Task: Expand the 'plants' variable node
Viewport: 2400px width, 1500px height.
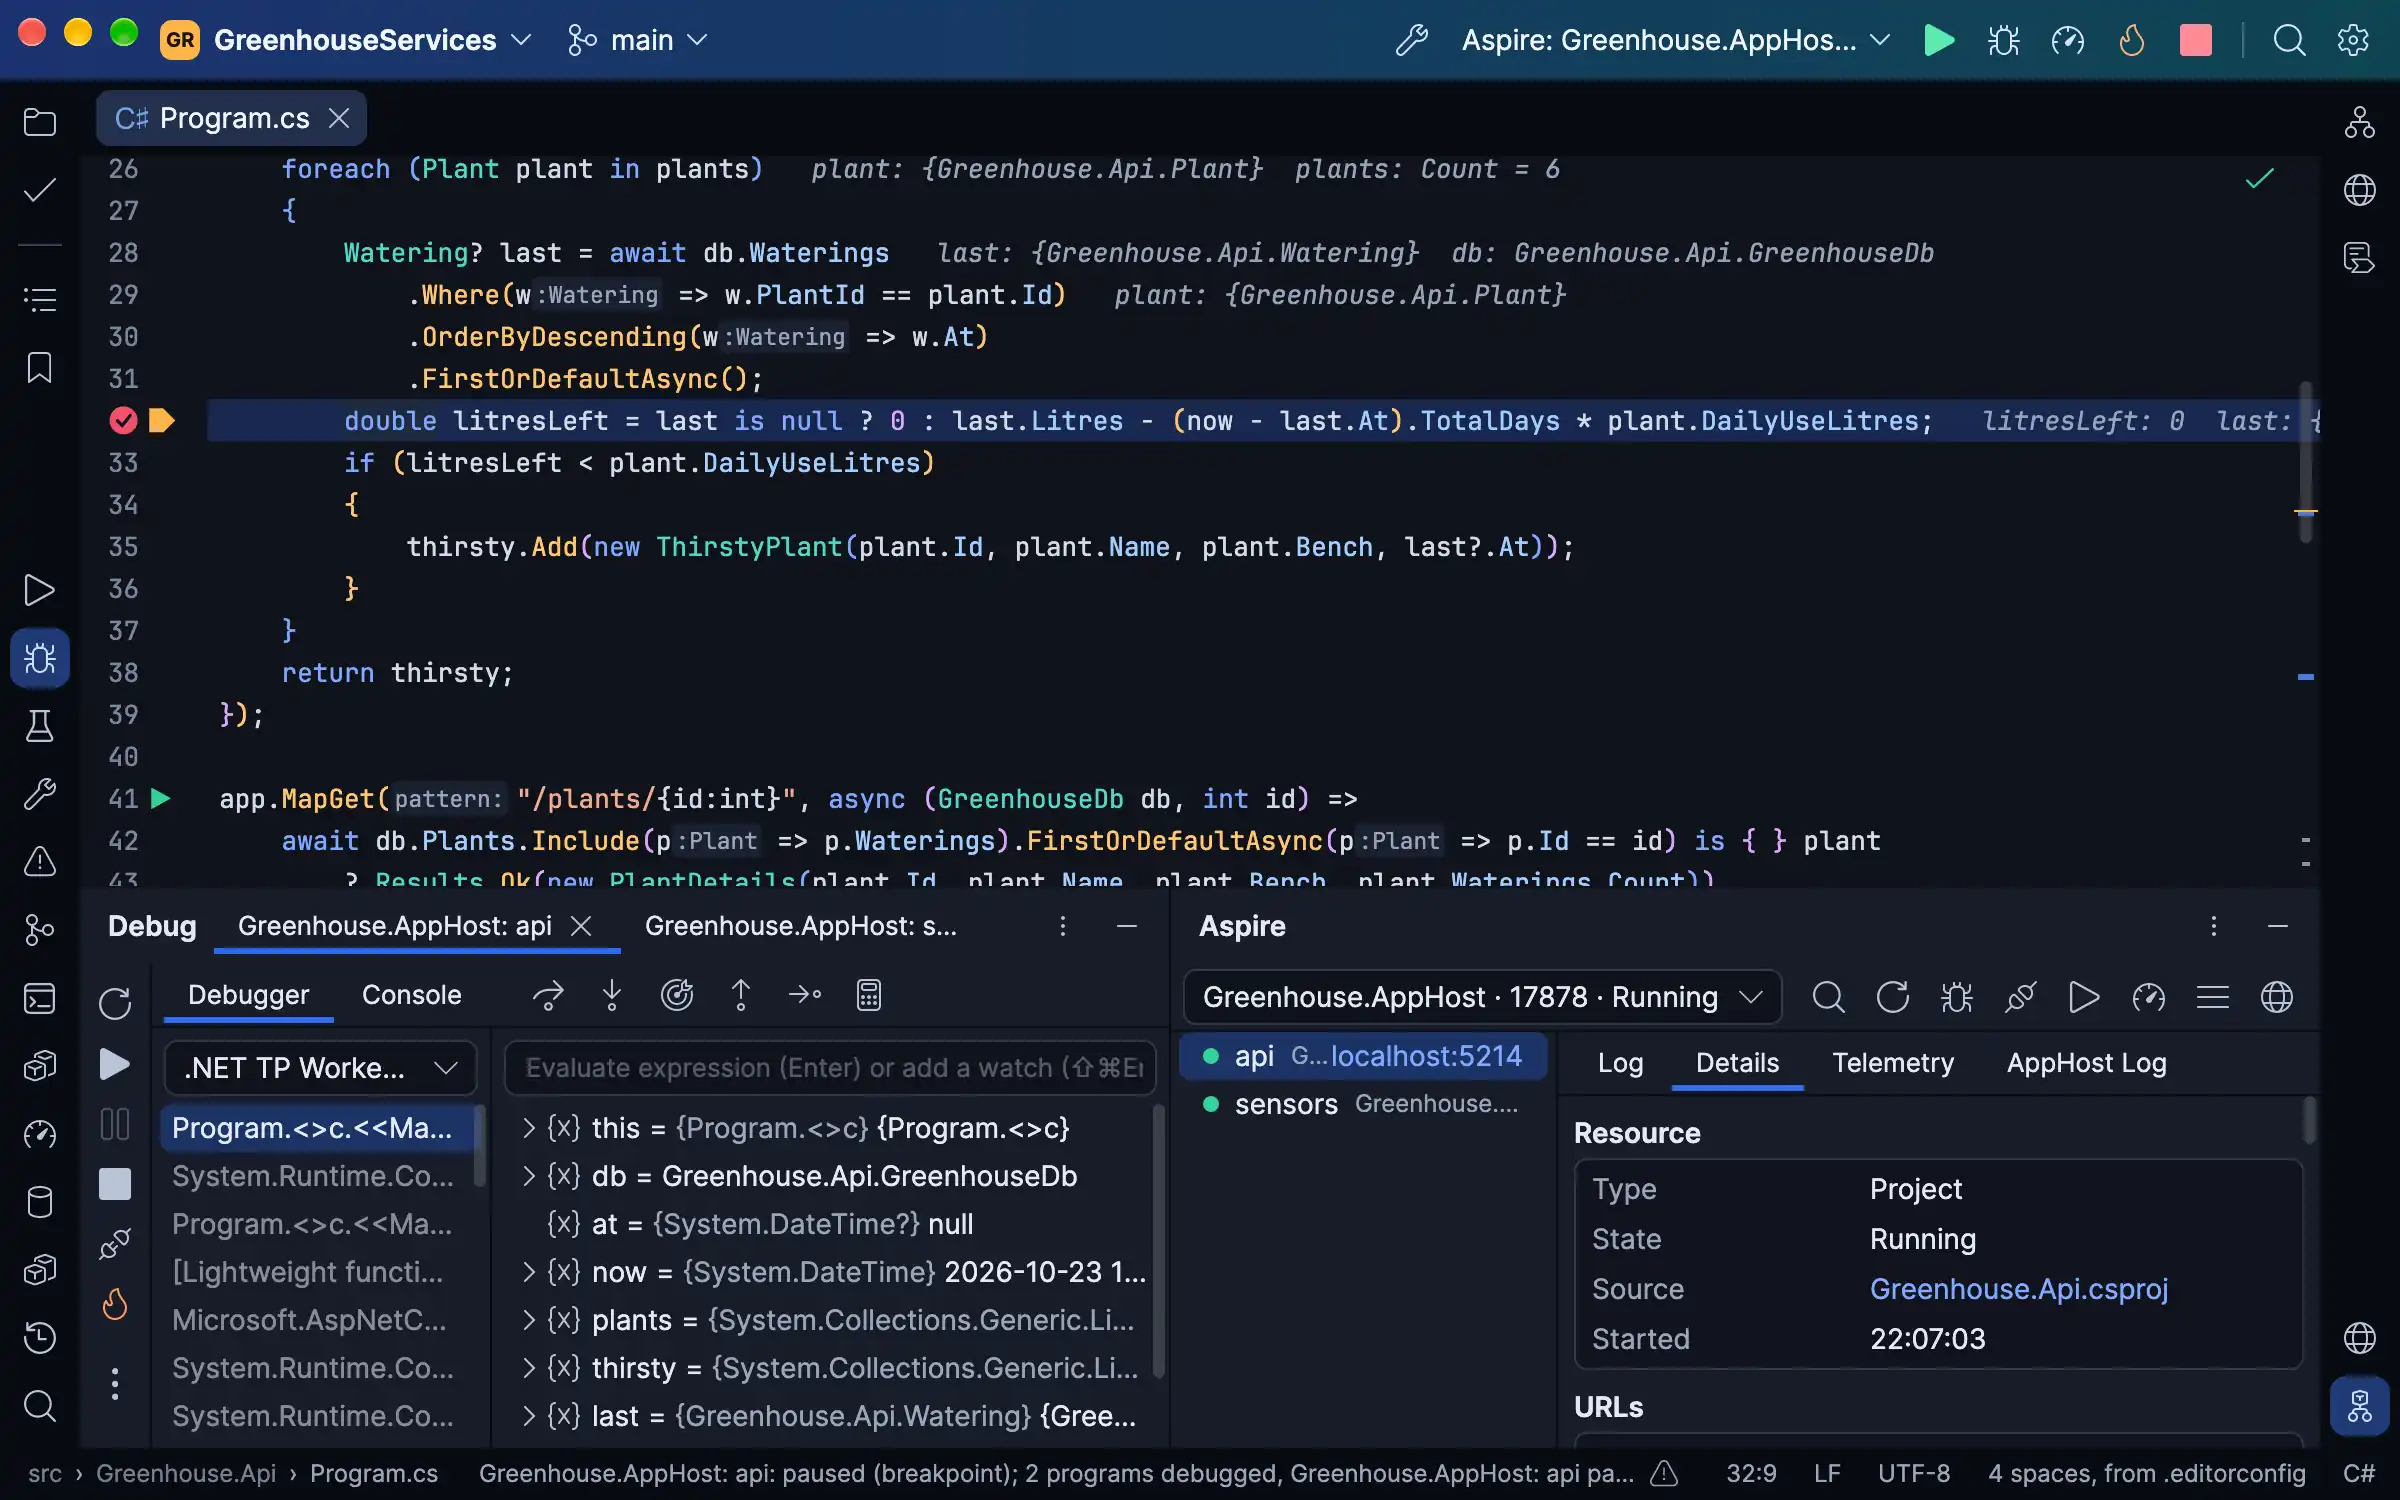Action: coord(529,1320)
